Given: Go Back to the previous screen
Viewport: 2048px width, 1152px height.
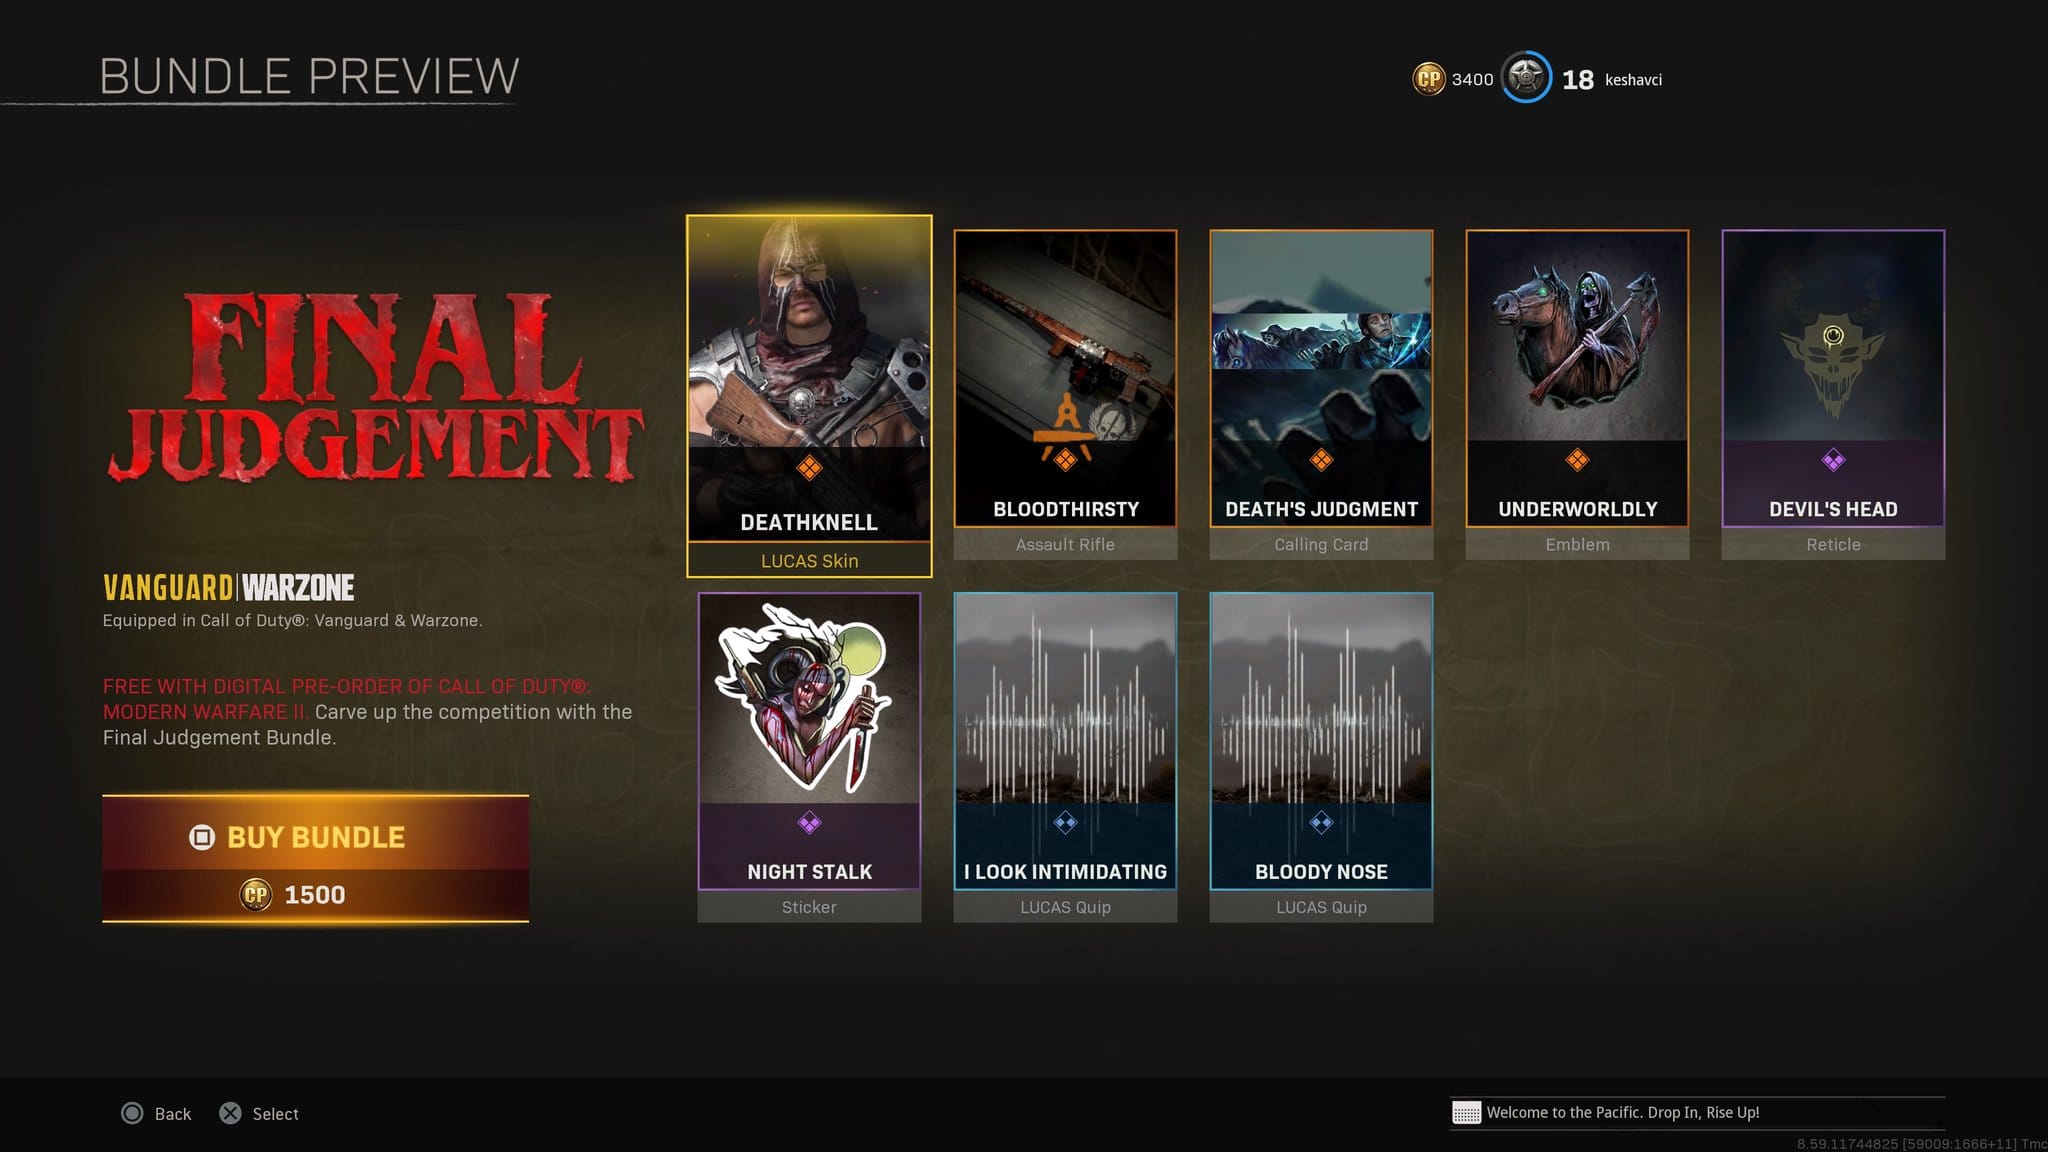Looking at the screenshot, I should tap(172, 1113).
